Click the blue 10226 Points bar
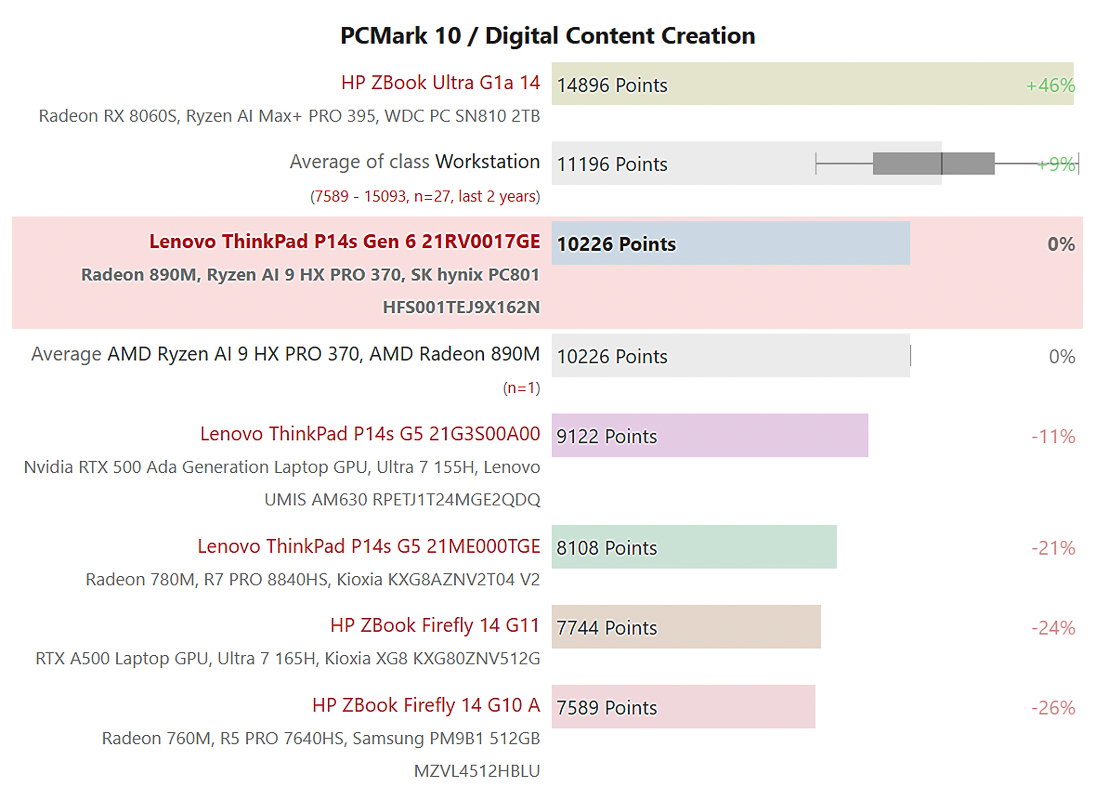This screenshot has height=800, width=1096. point(730,243)
